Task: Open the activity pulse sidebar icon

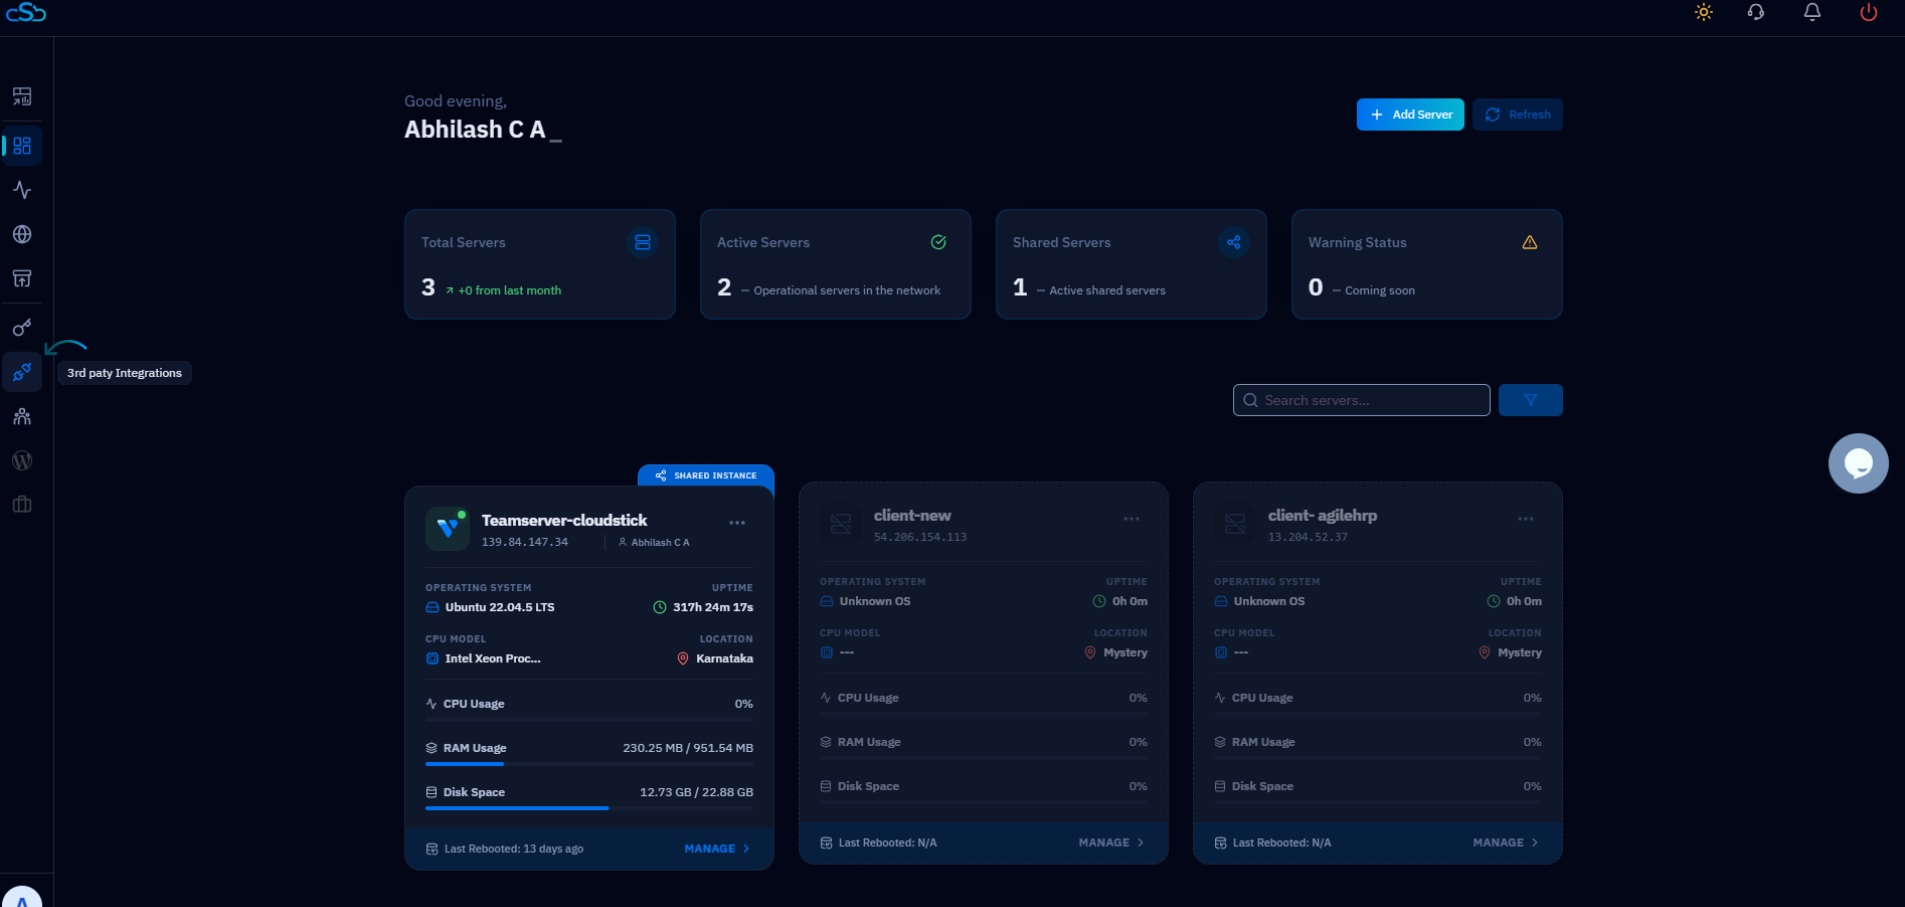Action: click(22, 190)
